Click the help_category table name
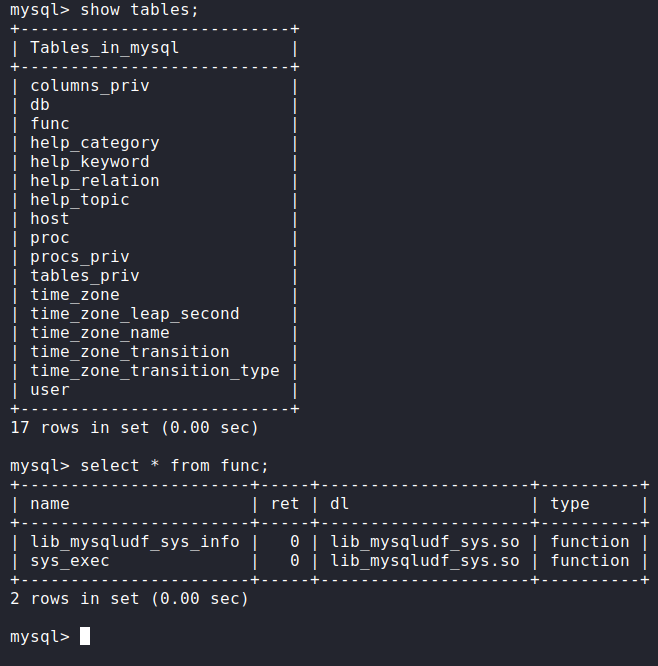The width and height of the screenshot is (658, 666). pos(95,143)
